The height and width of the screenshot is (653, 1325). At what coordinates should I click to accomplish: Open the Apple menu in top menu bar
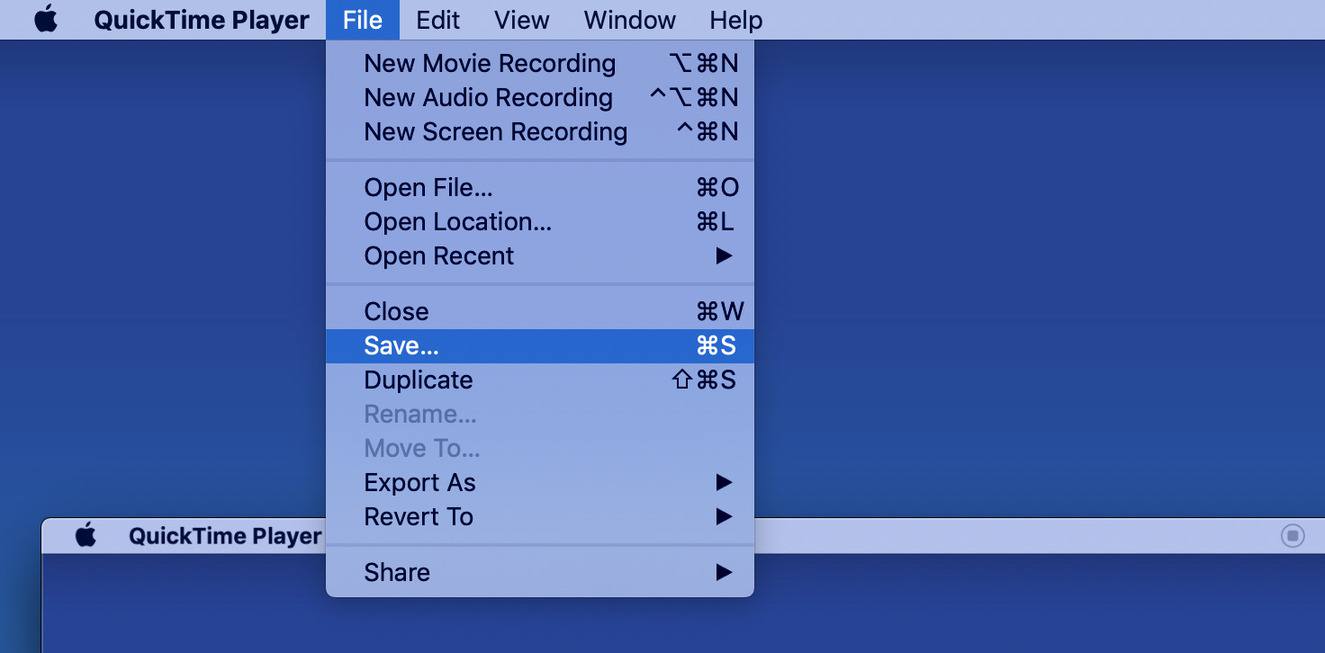point(46,19)
